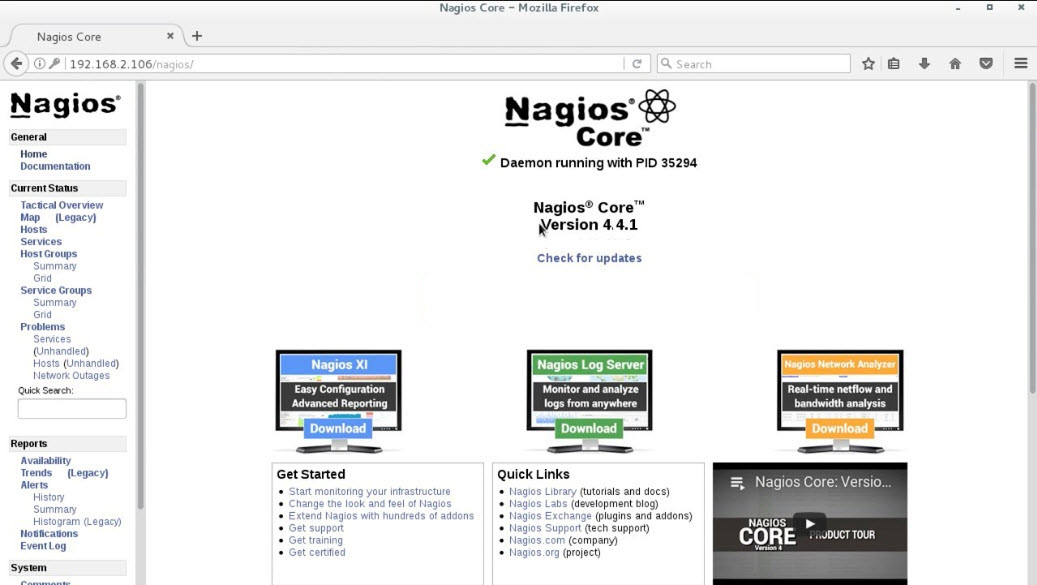Open Nagios Labs quick link
This screenshot has height=585, width=1037.
pos(538,504)
